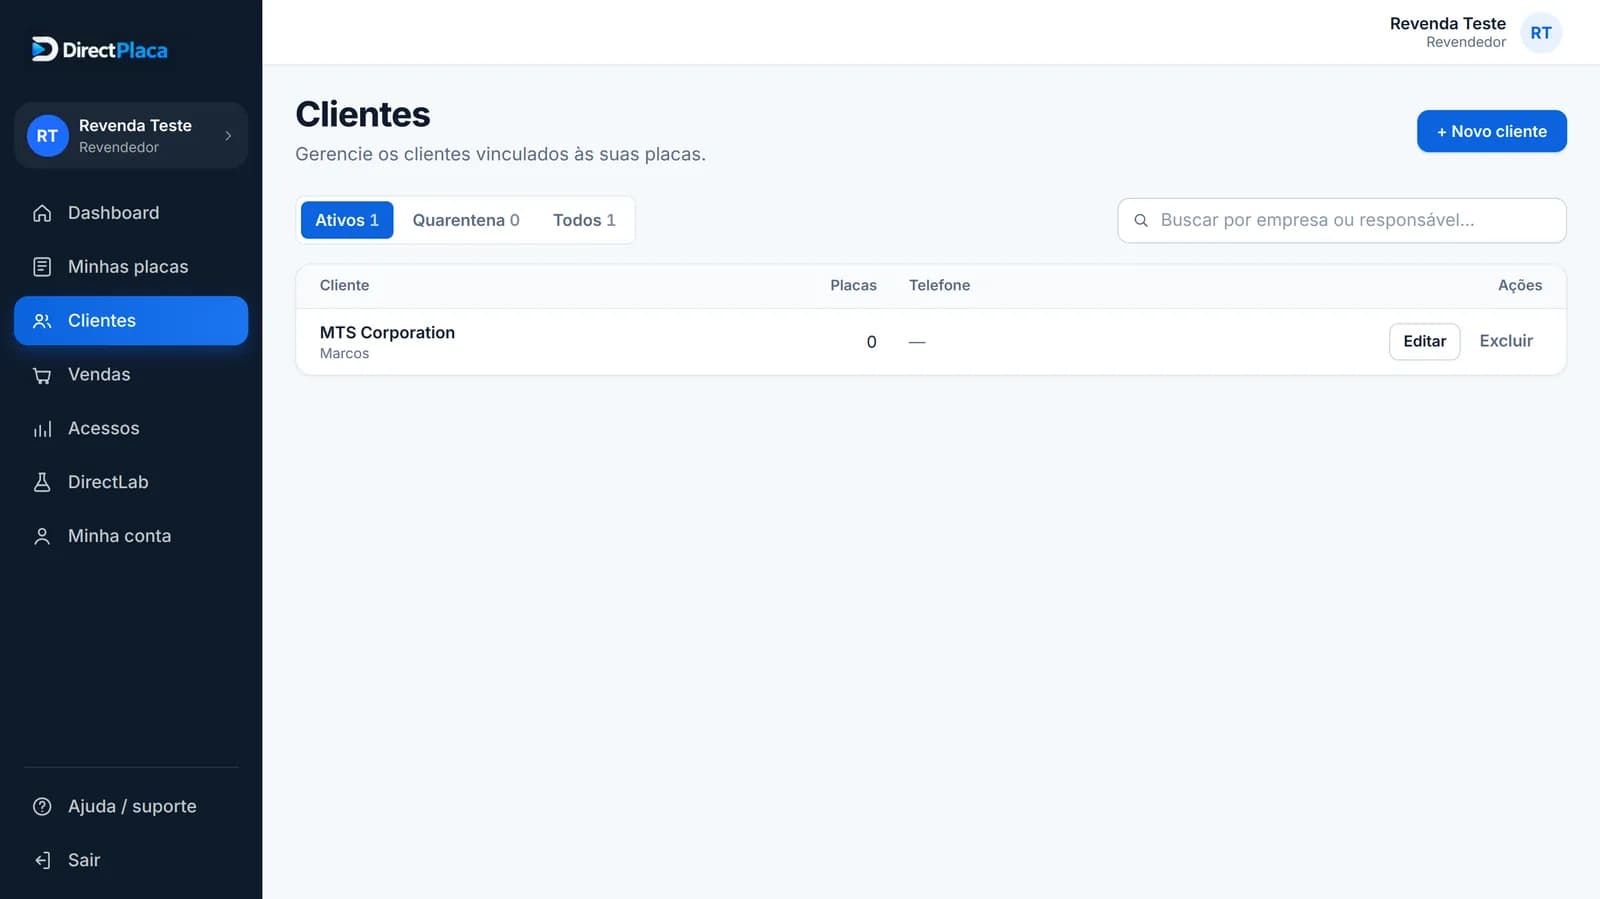The image size is (1600, 899).
Task: Click the Ações column header
Action: click(1519, 285)
